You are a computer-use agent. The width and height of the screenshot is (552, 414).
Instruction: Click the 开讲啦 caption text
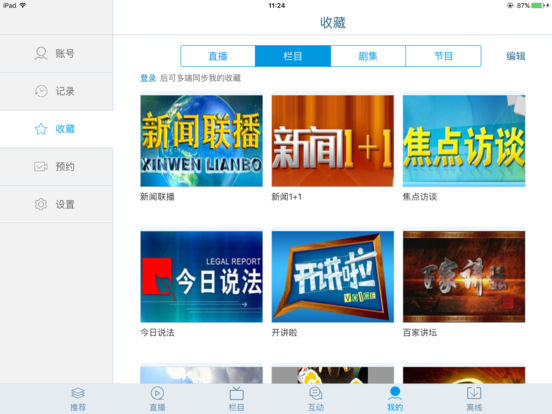284,332
